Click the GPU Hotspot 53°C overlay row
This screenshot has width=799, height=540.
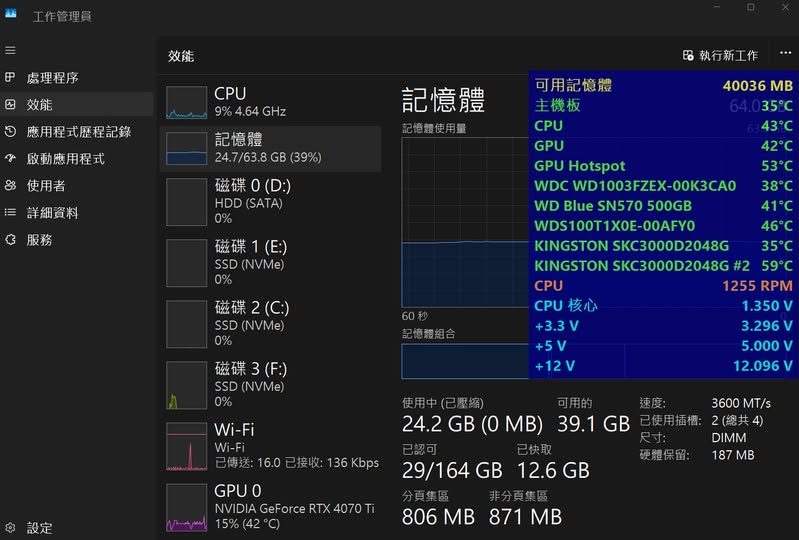point(663,166)
